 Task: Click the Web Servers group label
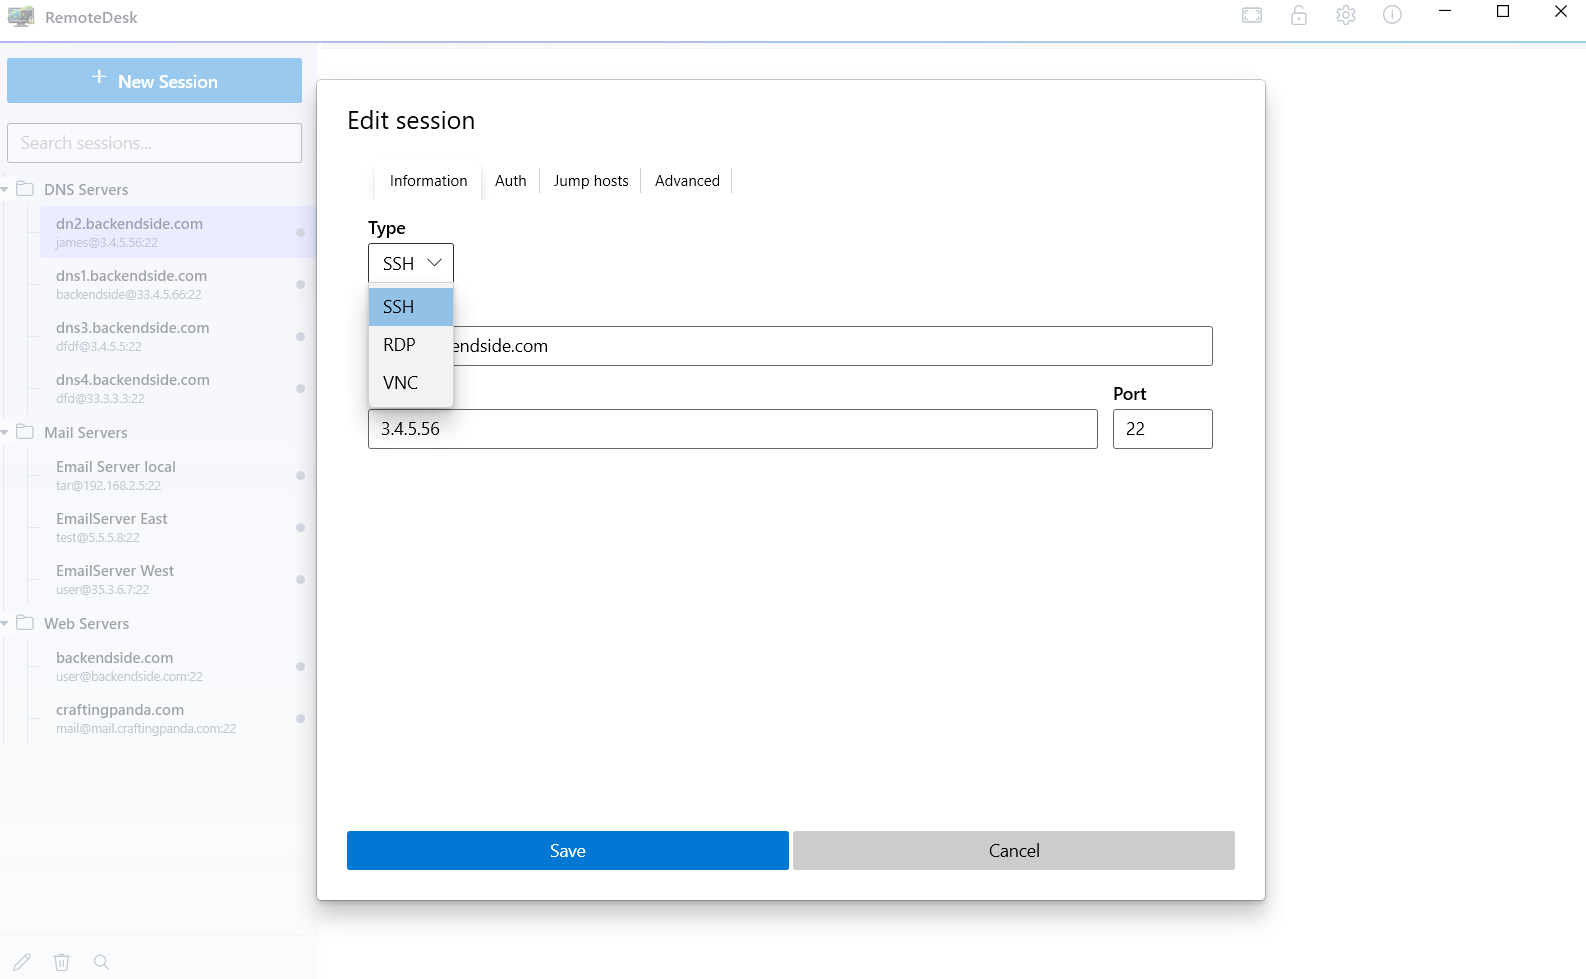(x=87, y=624)
